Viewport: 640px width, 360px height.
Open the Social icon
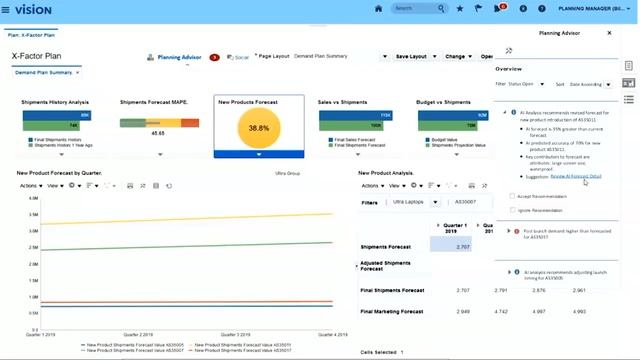[230, 57]
